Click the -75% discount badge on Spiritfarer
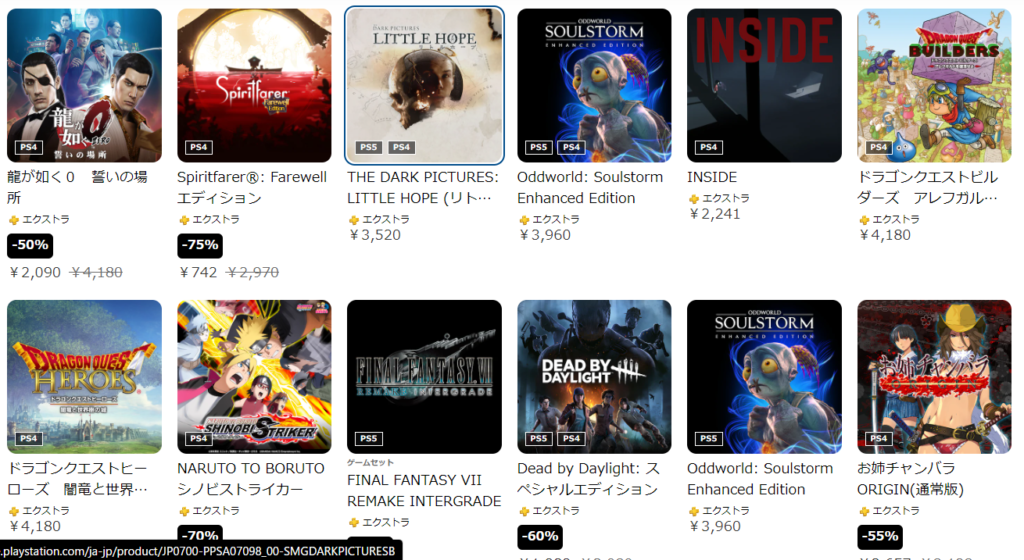1024x560 pixels. tap(200, 245)
